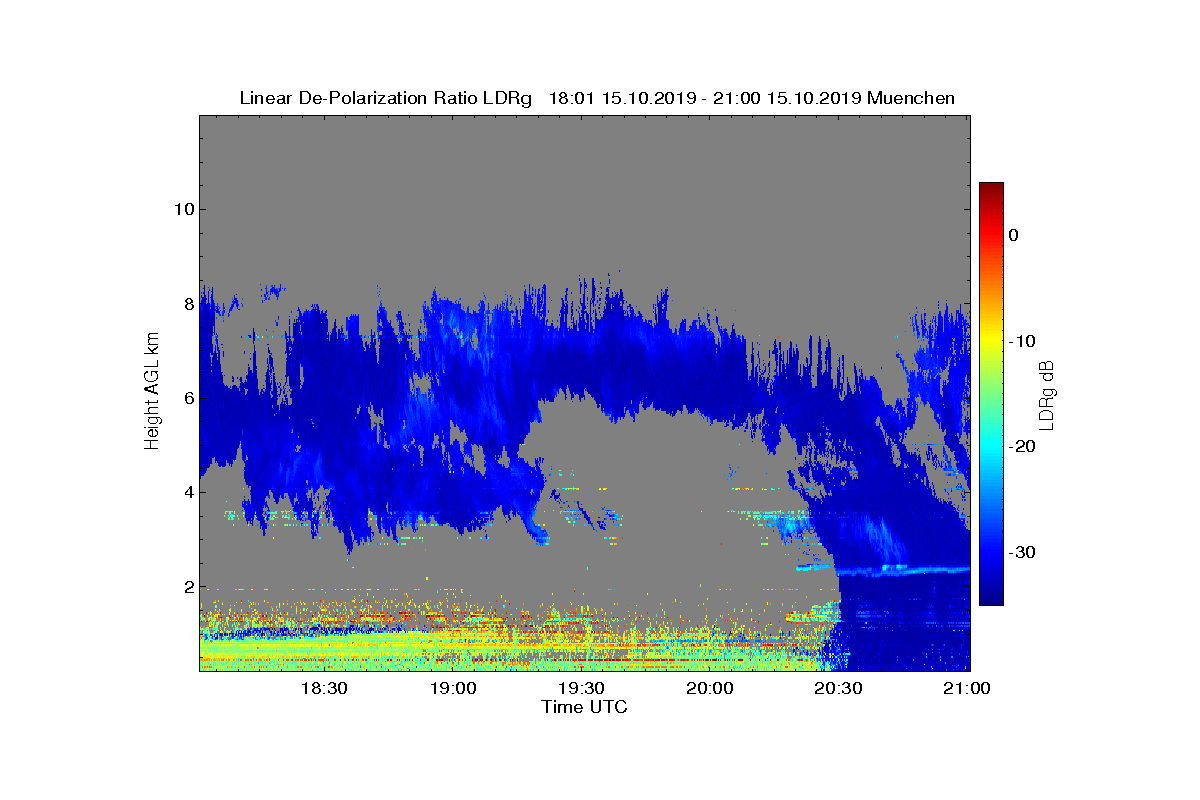The height and width of the screenshot is (800, 1200).
Task: Click the colorbar value 0
Action: pyautogui.click(x=1013, y=235)
